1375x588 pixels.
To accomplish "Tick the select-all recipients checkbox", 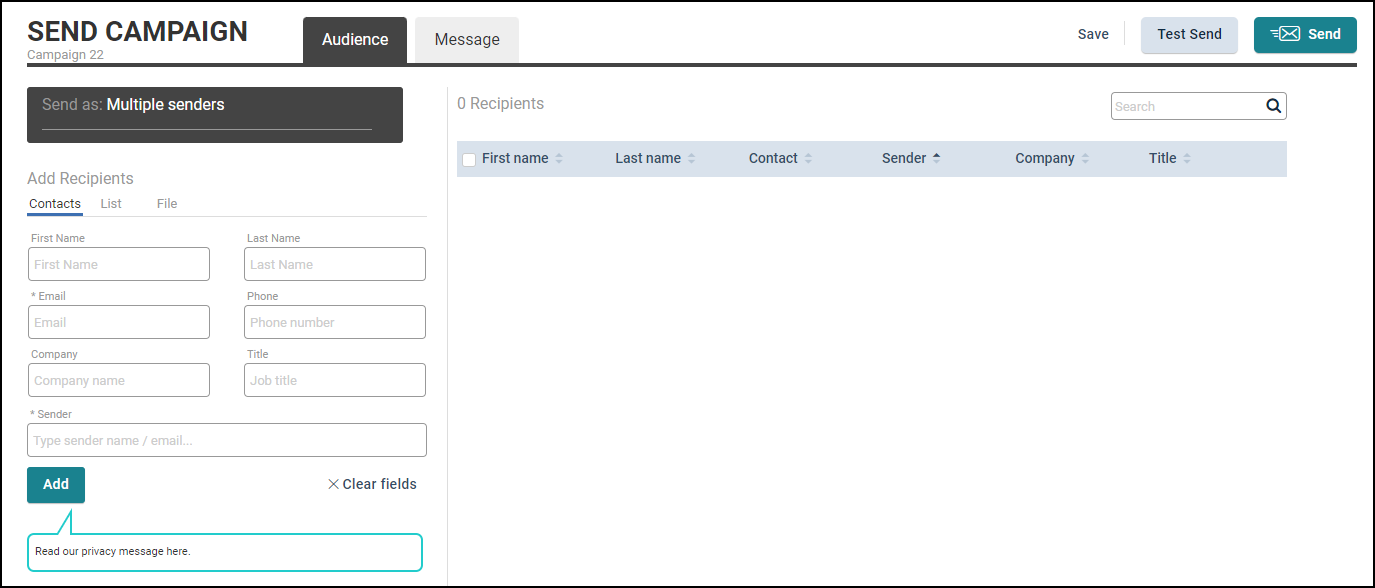I will [x=469, y=160].
